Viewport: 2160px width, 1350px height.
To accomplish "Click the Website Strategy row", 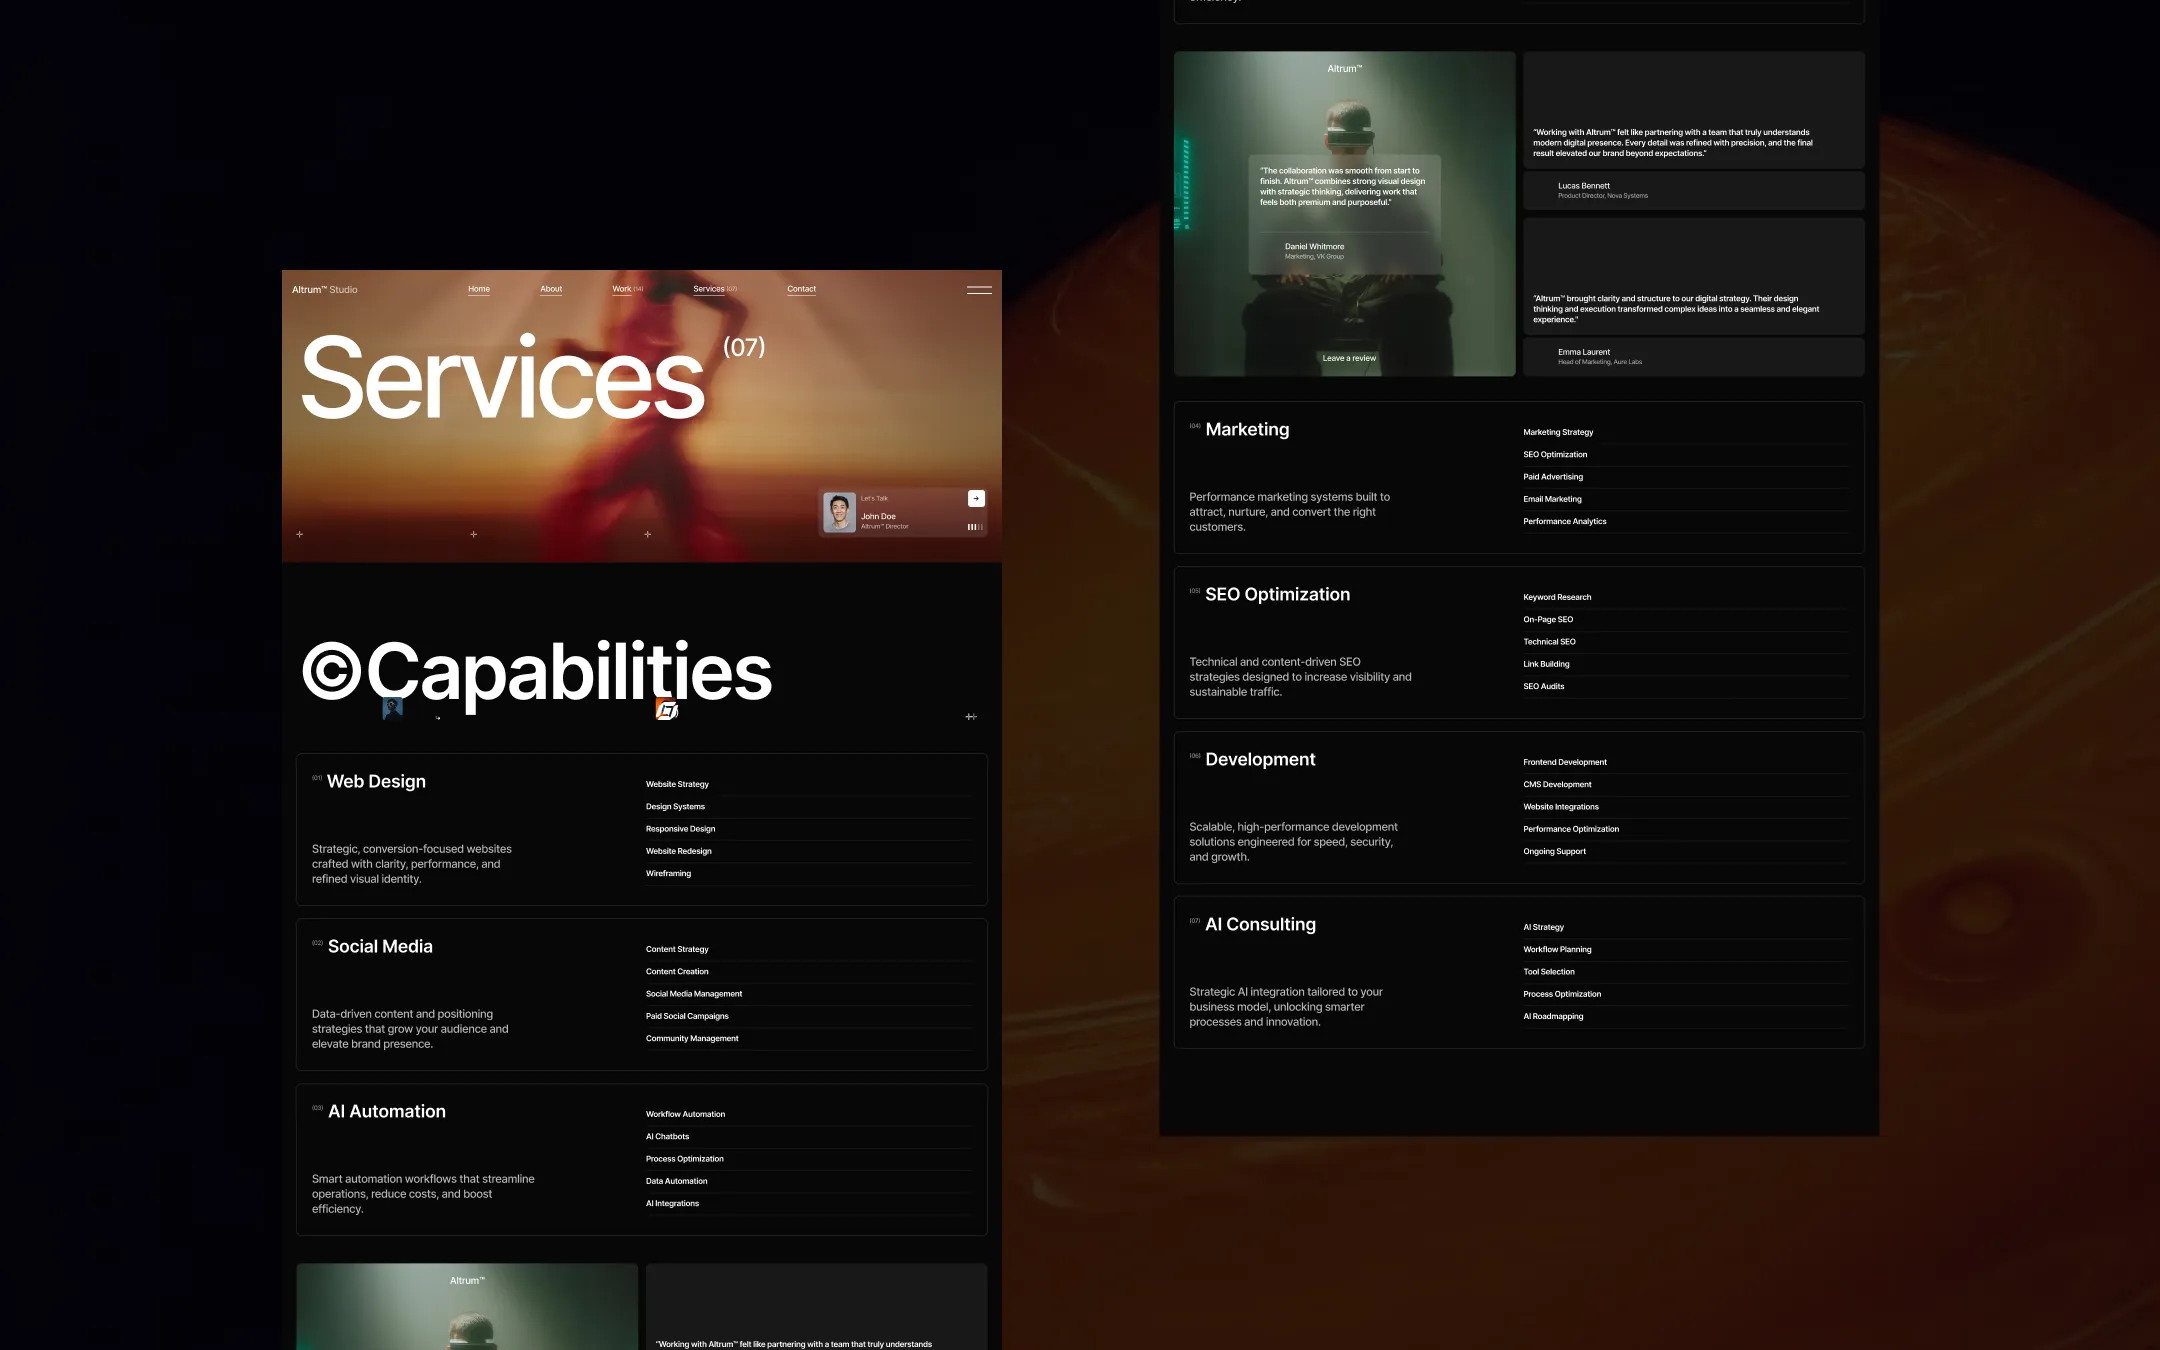I will tap(808, 784).
